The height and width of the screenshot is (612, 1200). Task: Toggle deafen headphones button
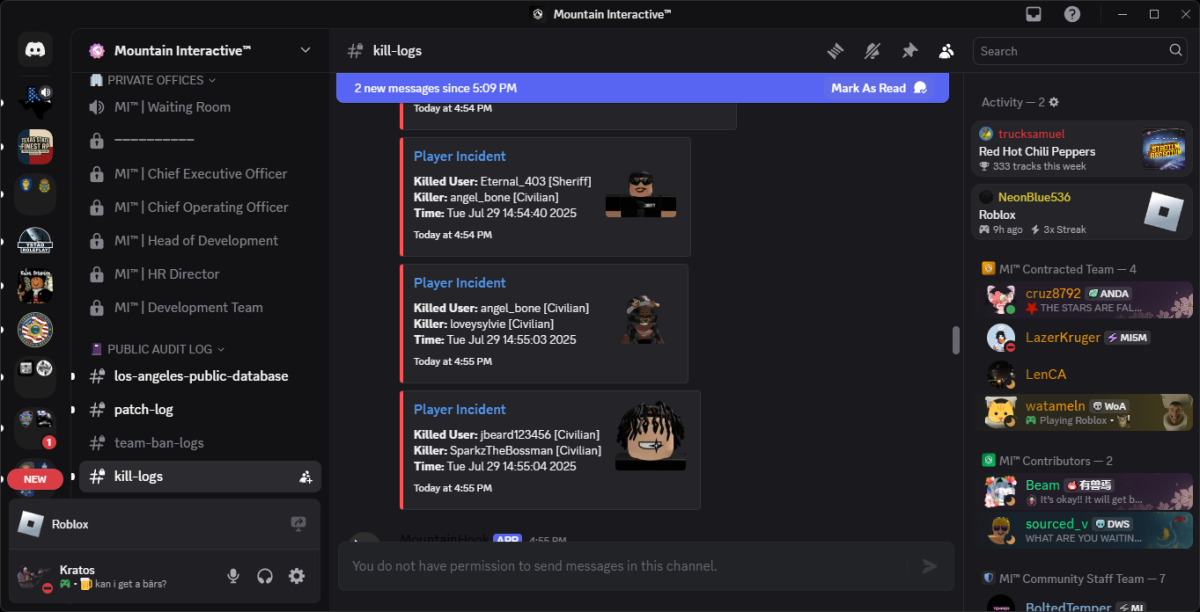[265, 576]
